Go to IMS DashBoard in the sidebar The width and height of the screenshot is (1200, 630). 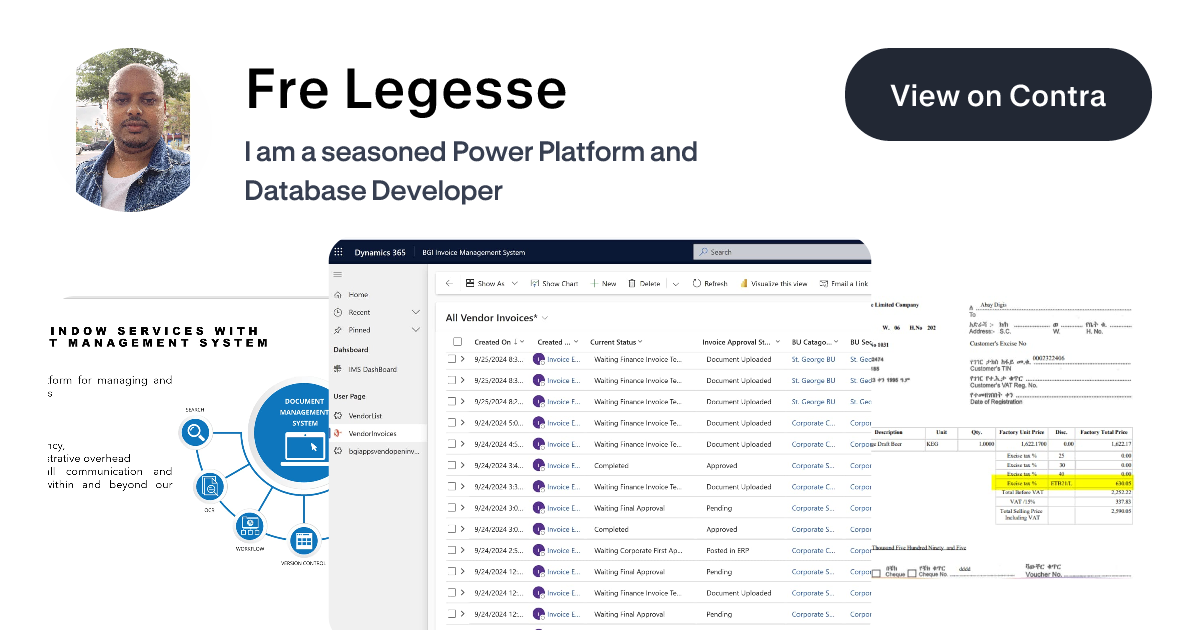[372, 370]
